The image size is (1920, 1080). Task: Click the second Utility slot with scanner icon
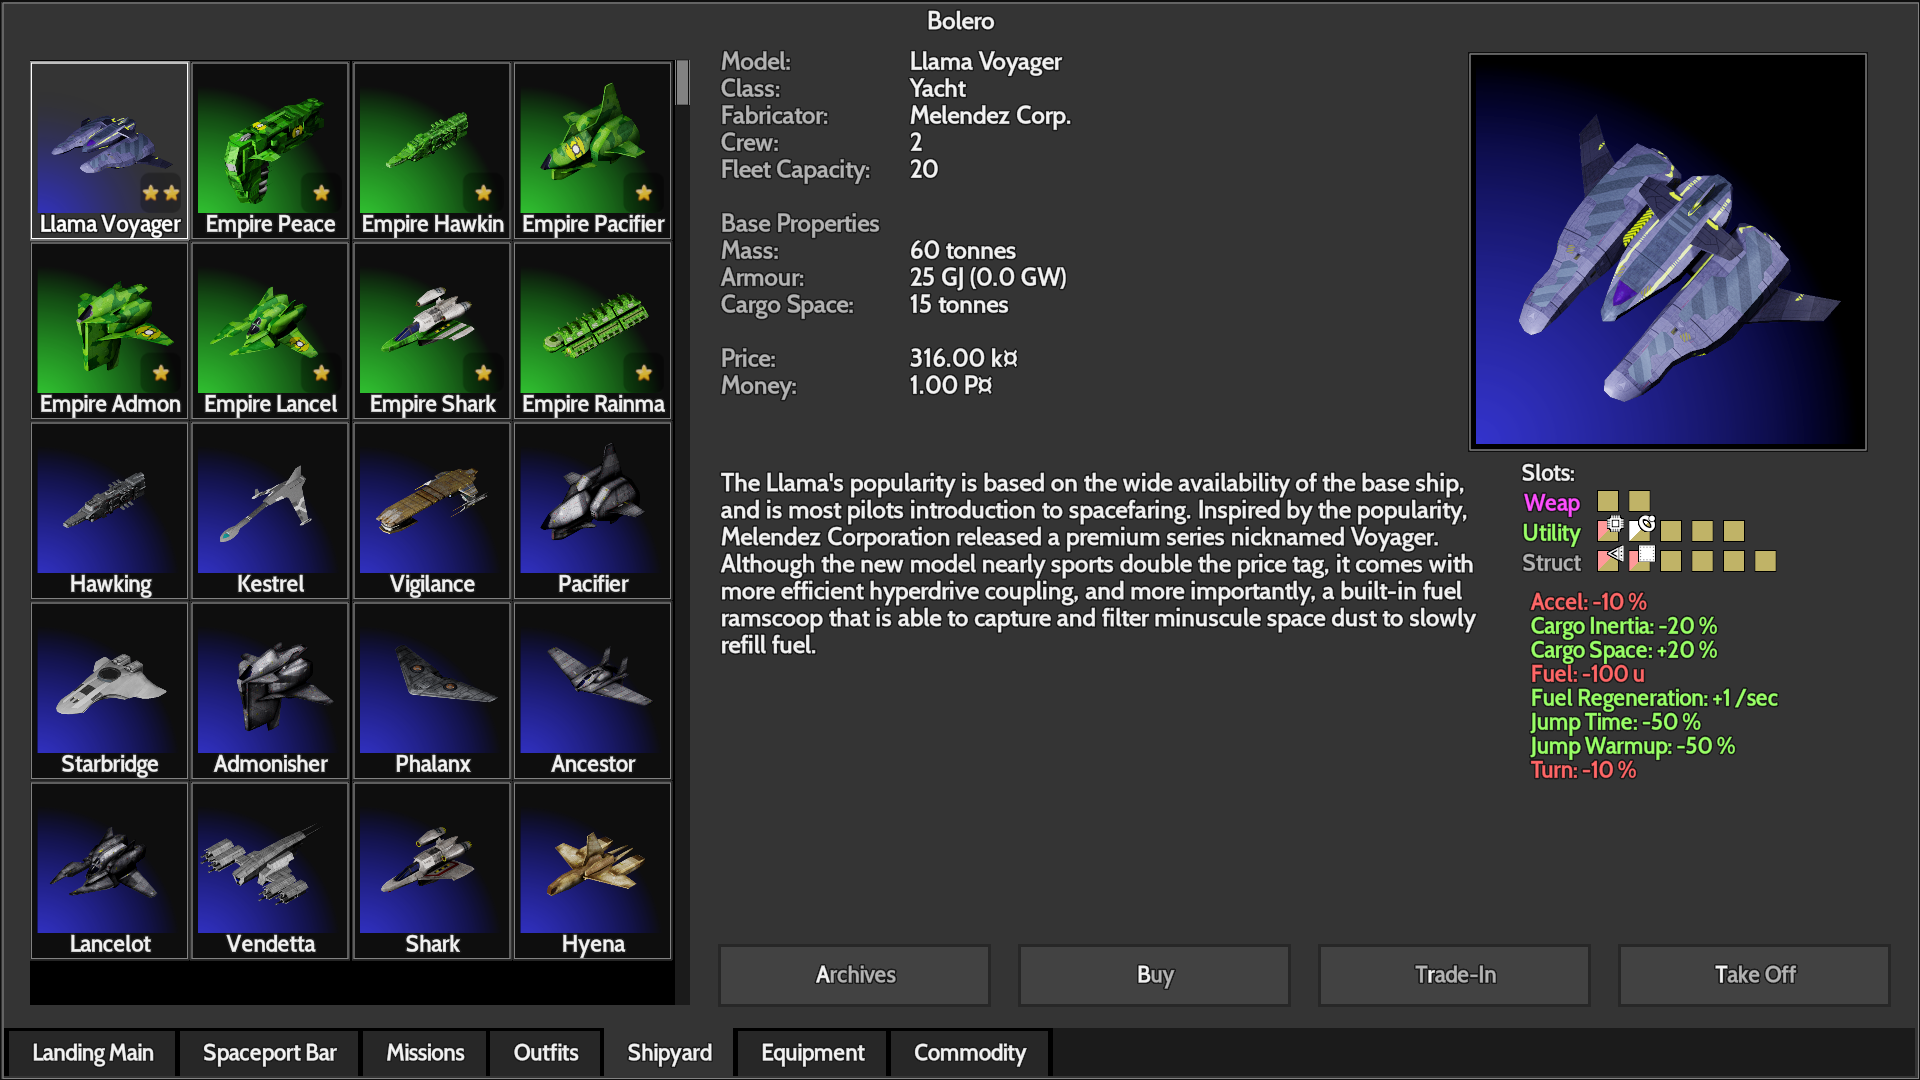pyautogui.click(x=1640, y=530)
